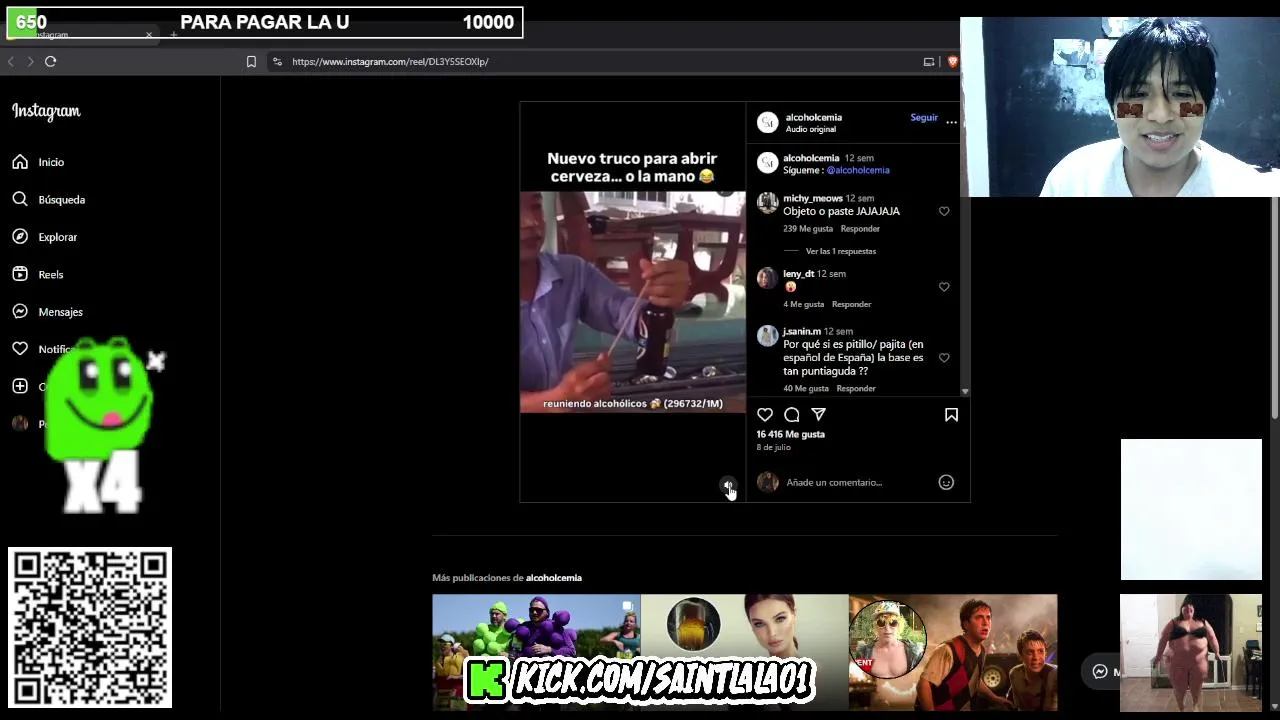Click 239 Me gusta on michy_meows comment
Image resolution: width=1280 pixels, height=720 pixels.
pyautogui.click(x=808, y=229)
